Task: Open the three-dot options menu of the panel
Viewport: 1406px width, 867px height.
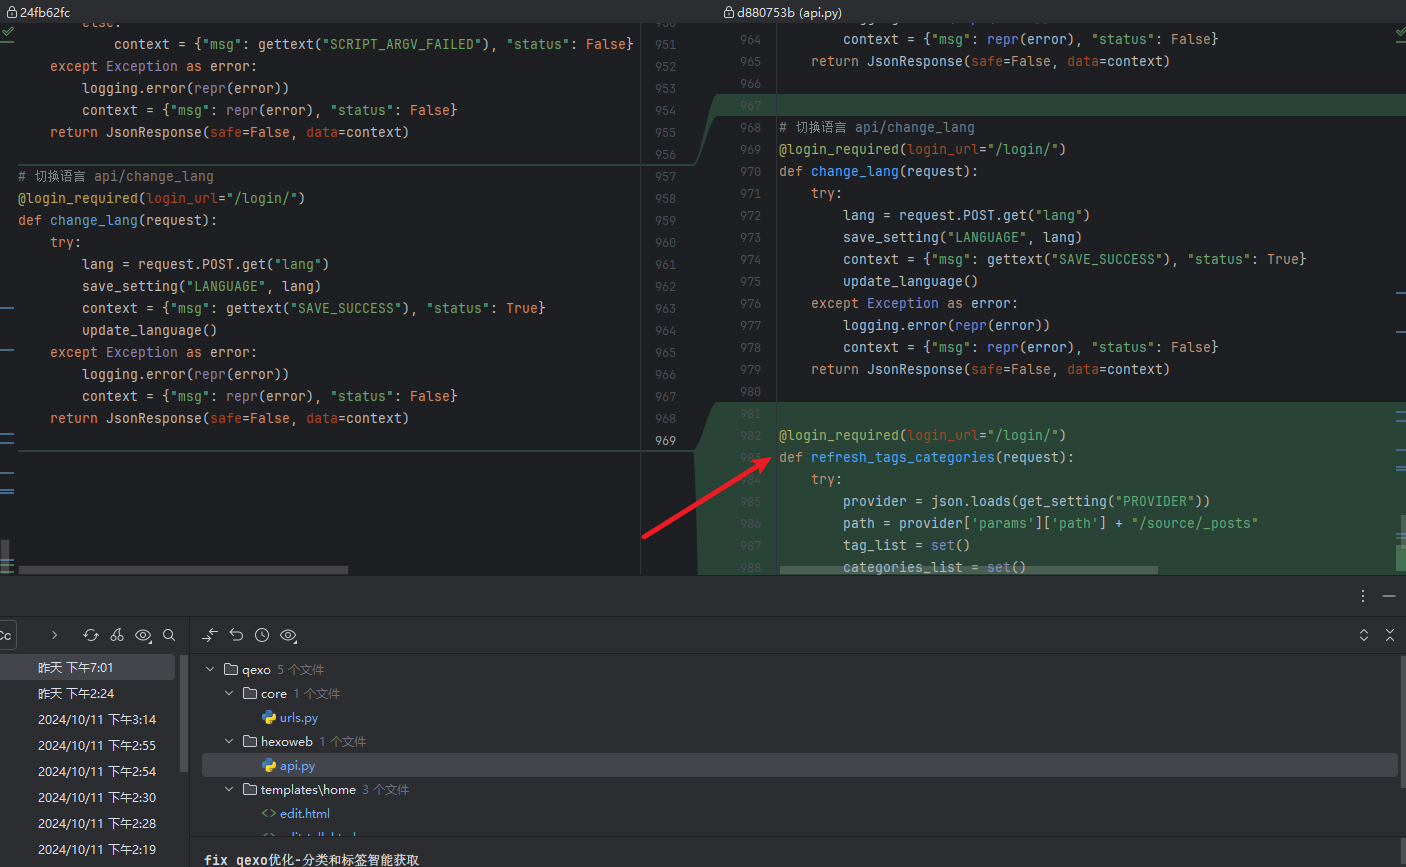Action: pos(1362,596)
